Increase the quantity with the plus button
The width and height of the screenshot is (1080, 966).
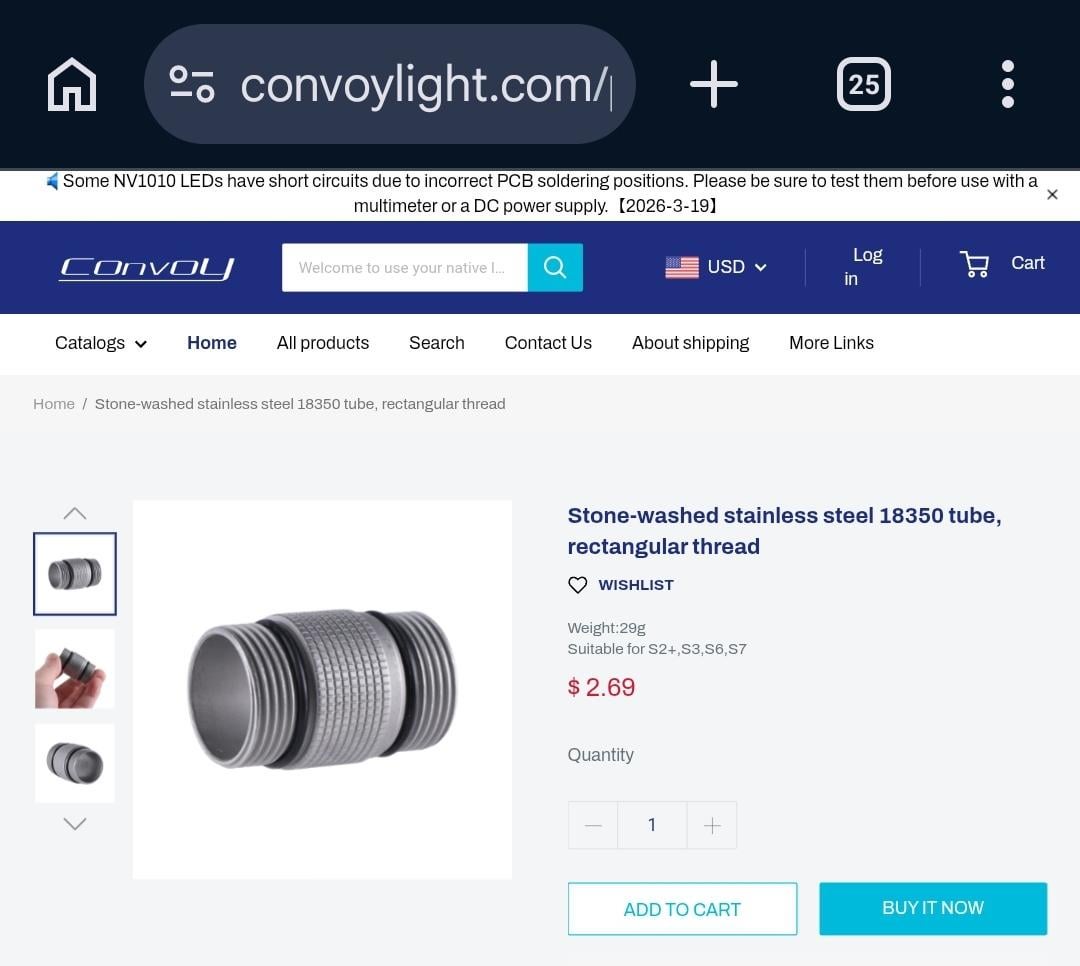click(712, 825)
